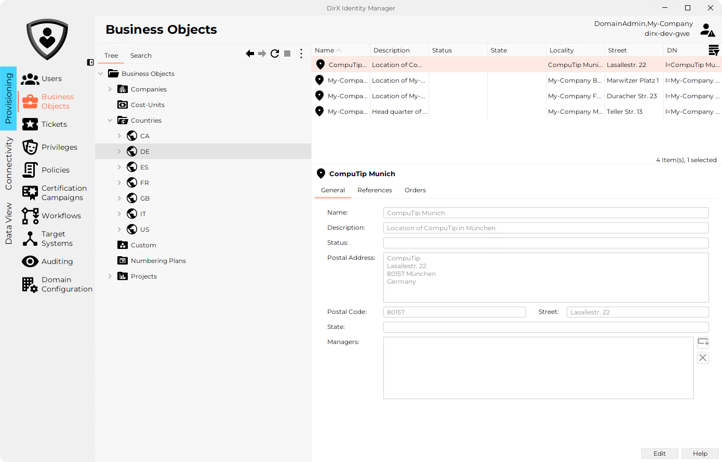Expand the US country node
The width and height of the screenshot is (722, 462).
tap(119, 229)
